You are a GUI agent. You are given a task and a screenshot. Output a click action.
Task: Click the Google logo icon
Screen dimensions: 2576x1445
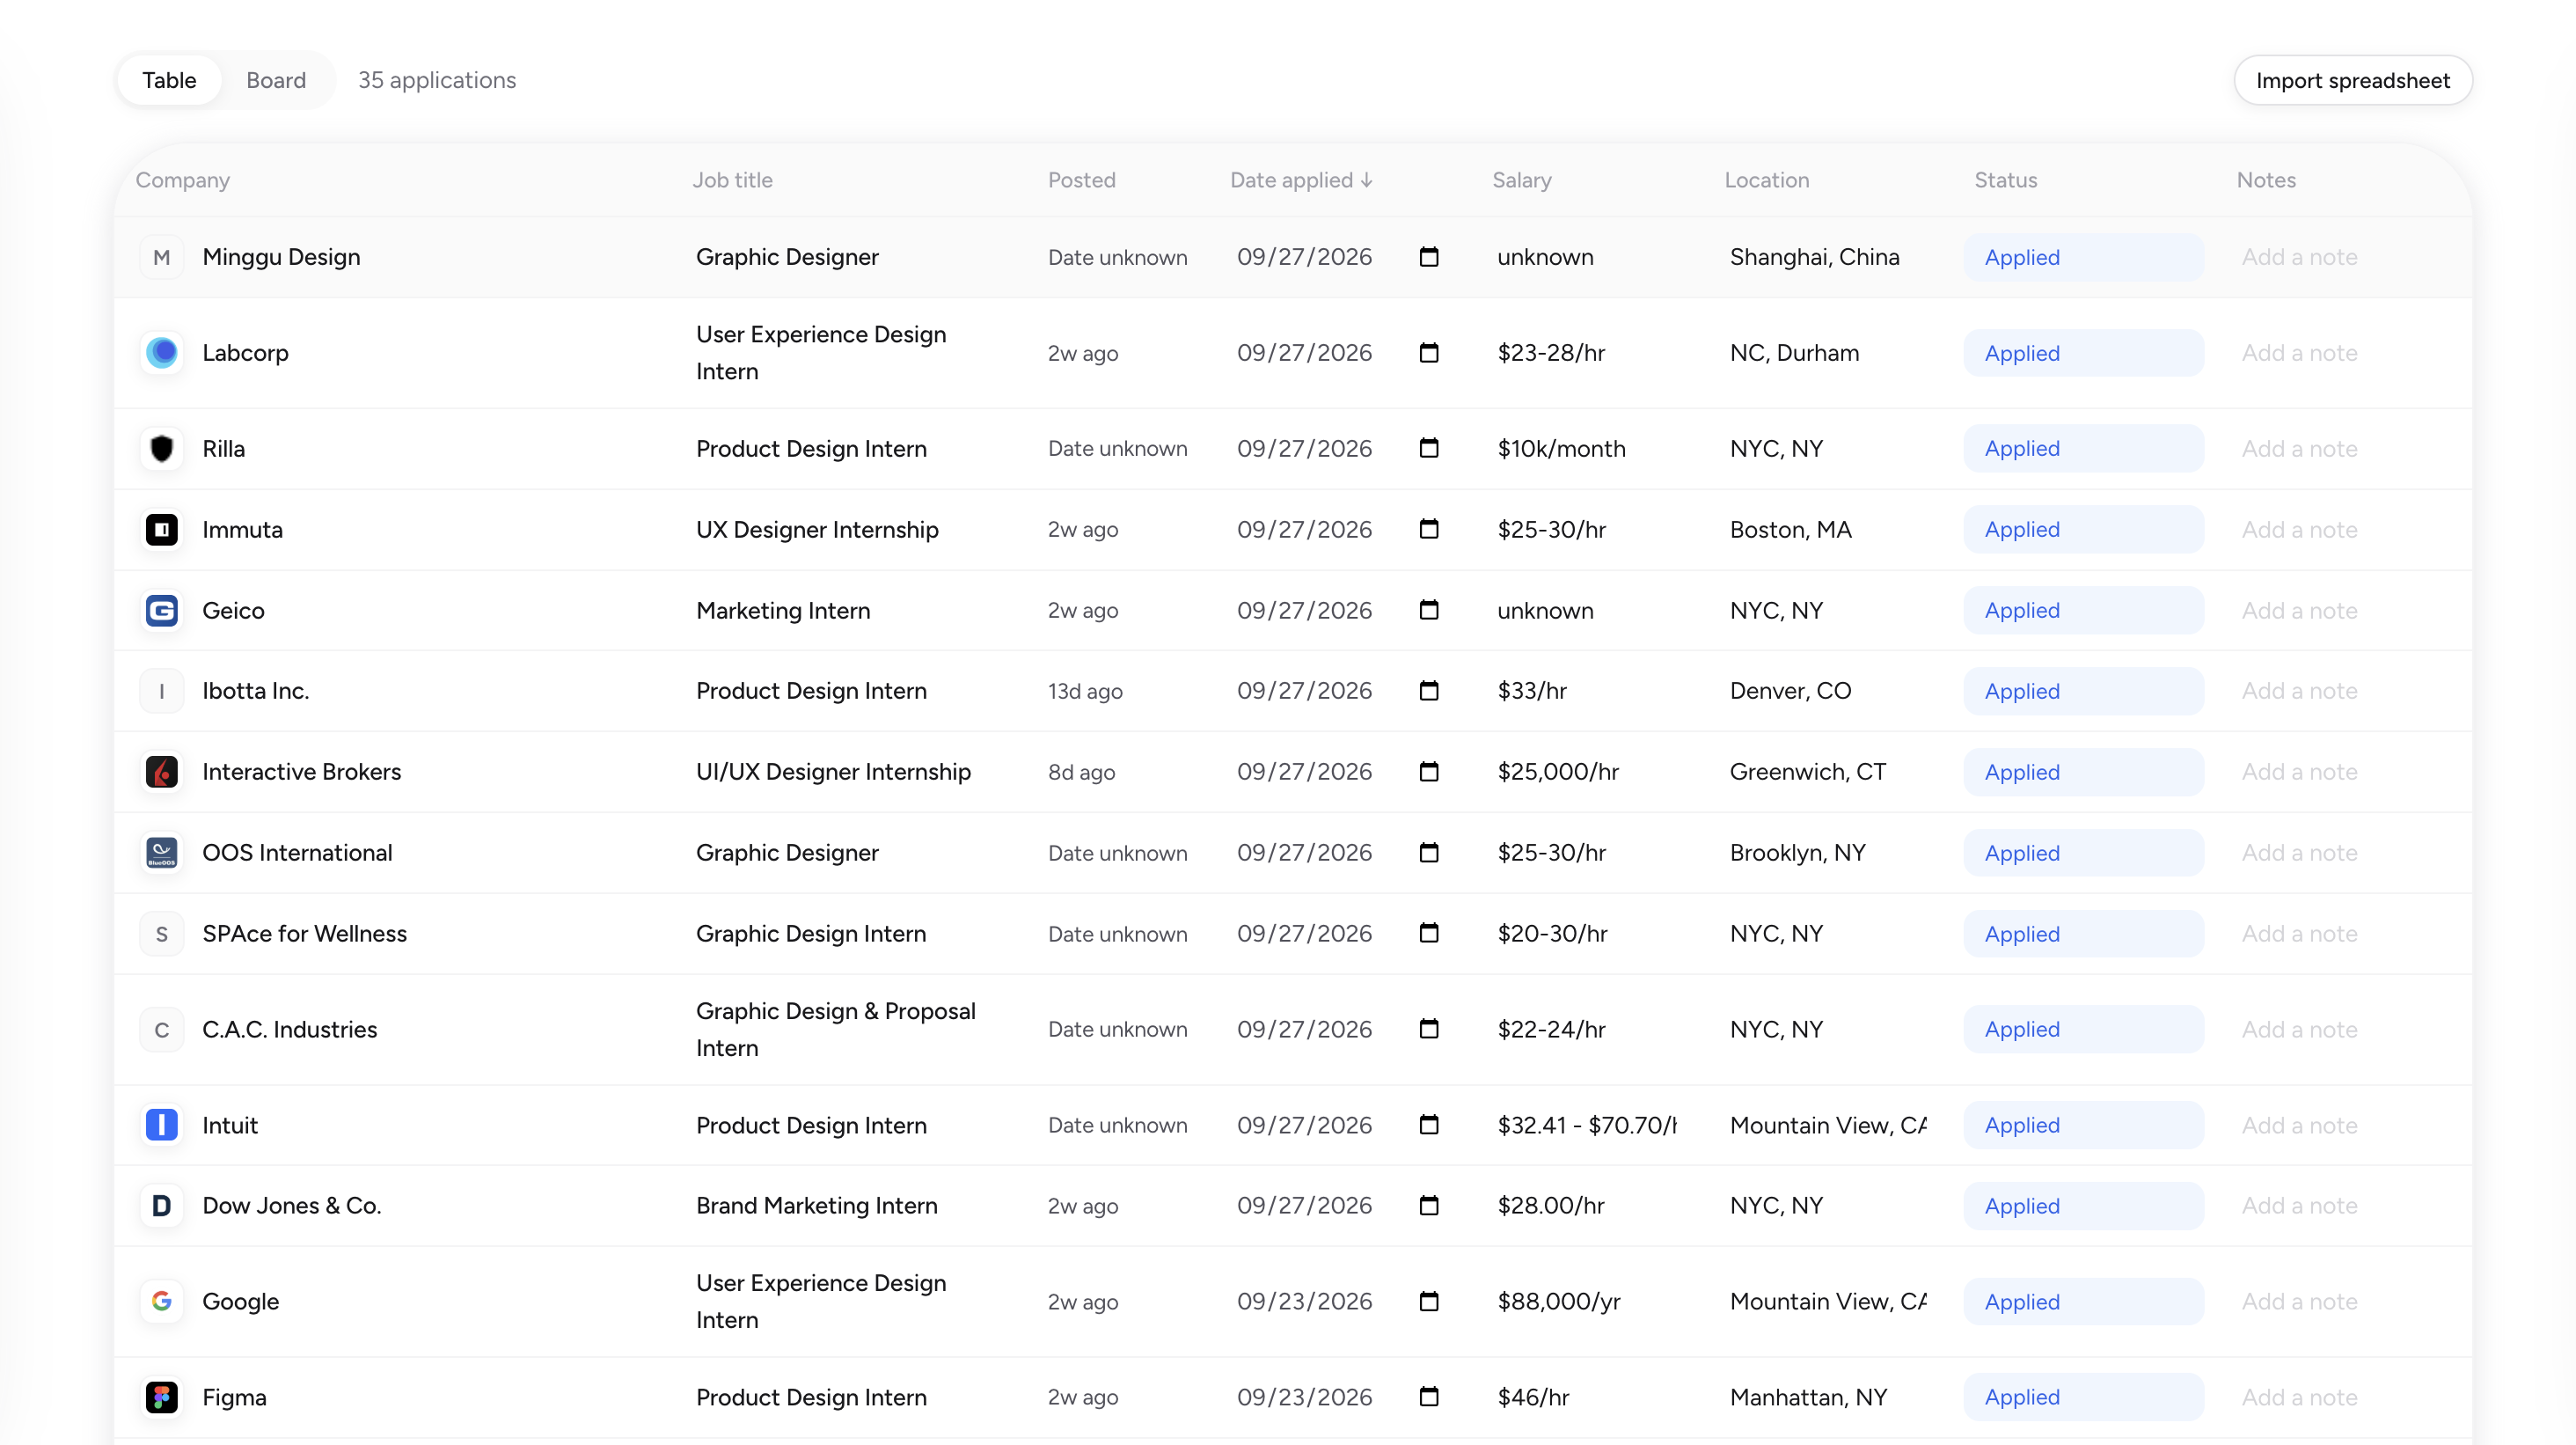[162, 1301]
